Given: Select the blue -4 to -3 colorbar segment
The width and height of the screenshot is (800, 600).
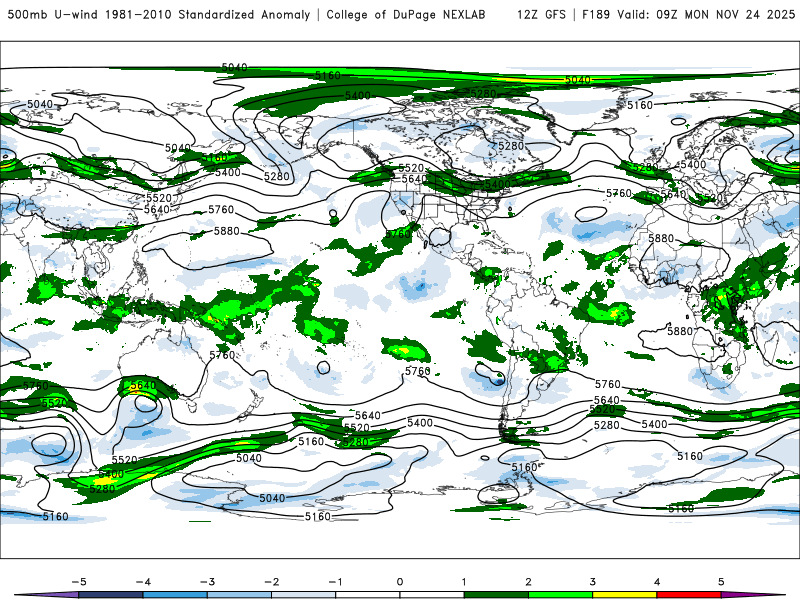Looking at the screenshot, I should (x=175, y=595).
